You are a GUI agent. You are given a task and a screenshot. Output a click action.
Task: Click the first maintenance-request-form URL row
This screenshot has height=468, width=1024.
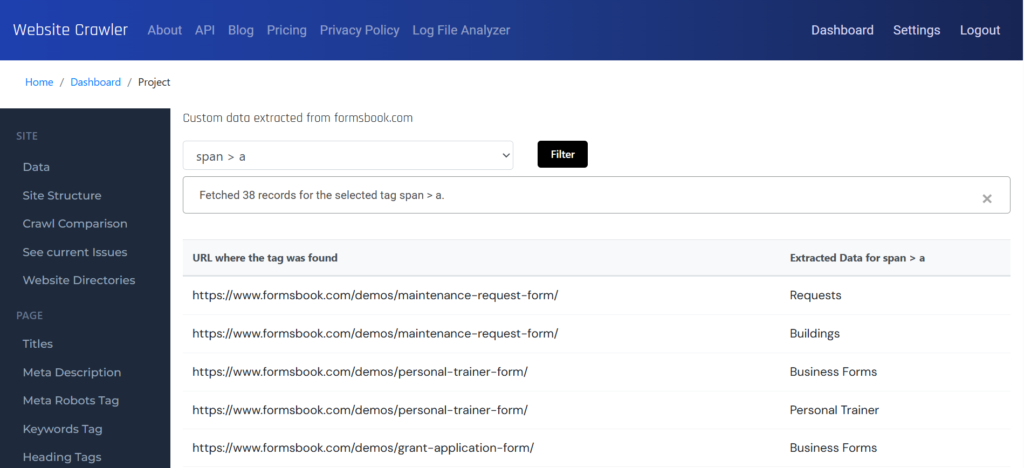tap(596, 295)
